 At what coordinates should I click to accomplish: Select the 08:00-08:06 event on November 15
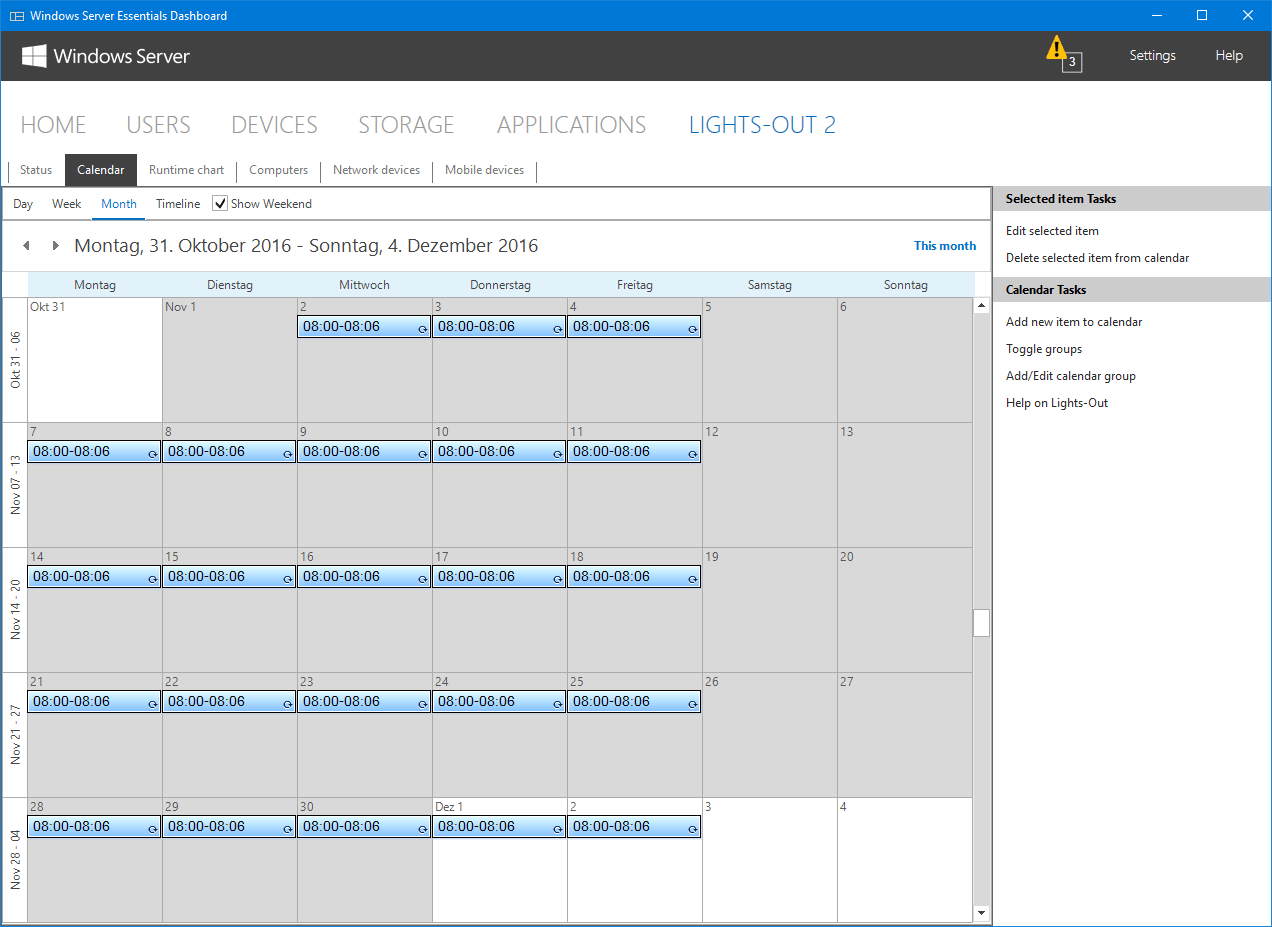click(229, 577)
